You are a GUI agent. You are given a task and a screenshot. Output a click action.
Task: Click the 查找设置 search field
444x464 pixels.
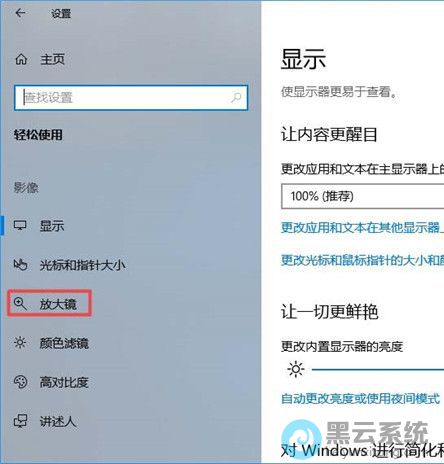pos(131,98)
